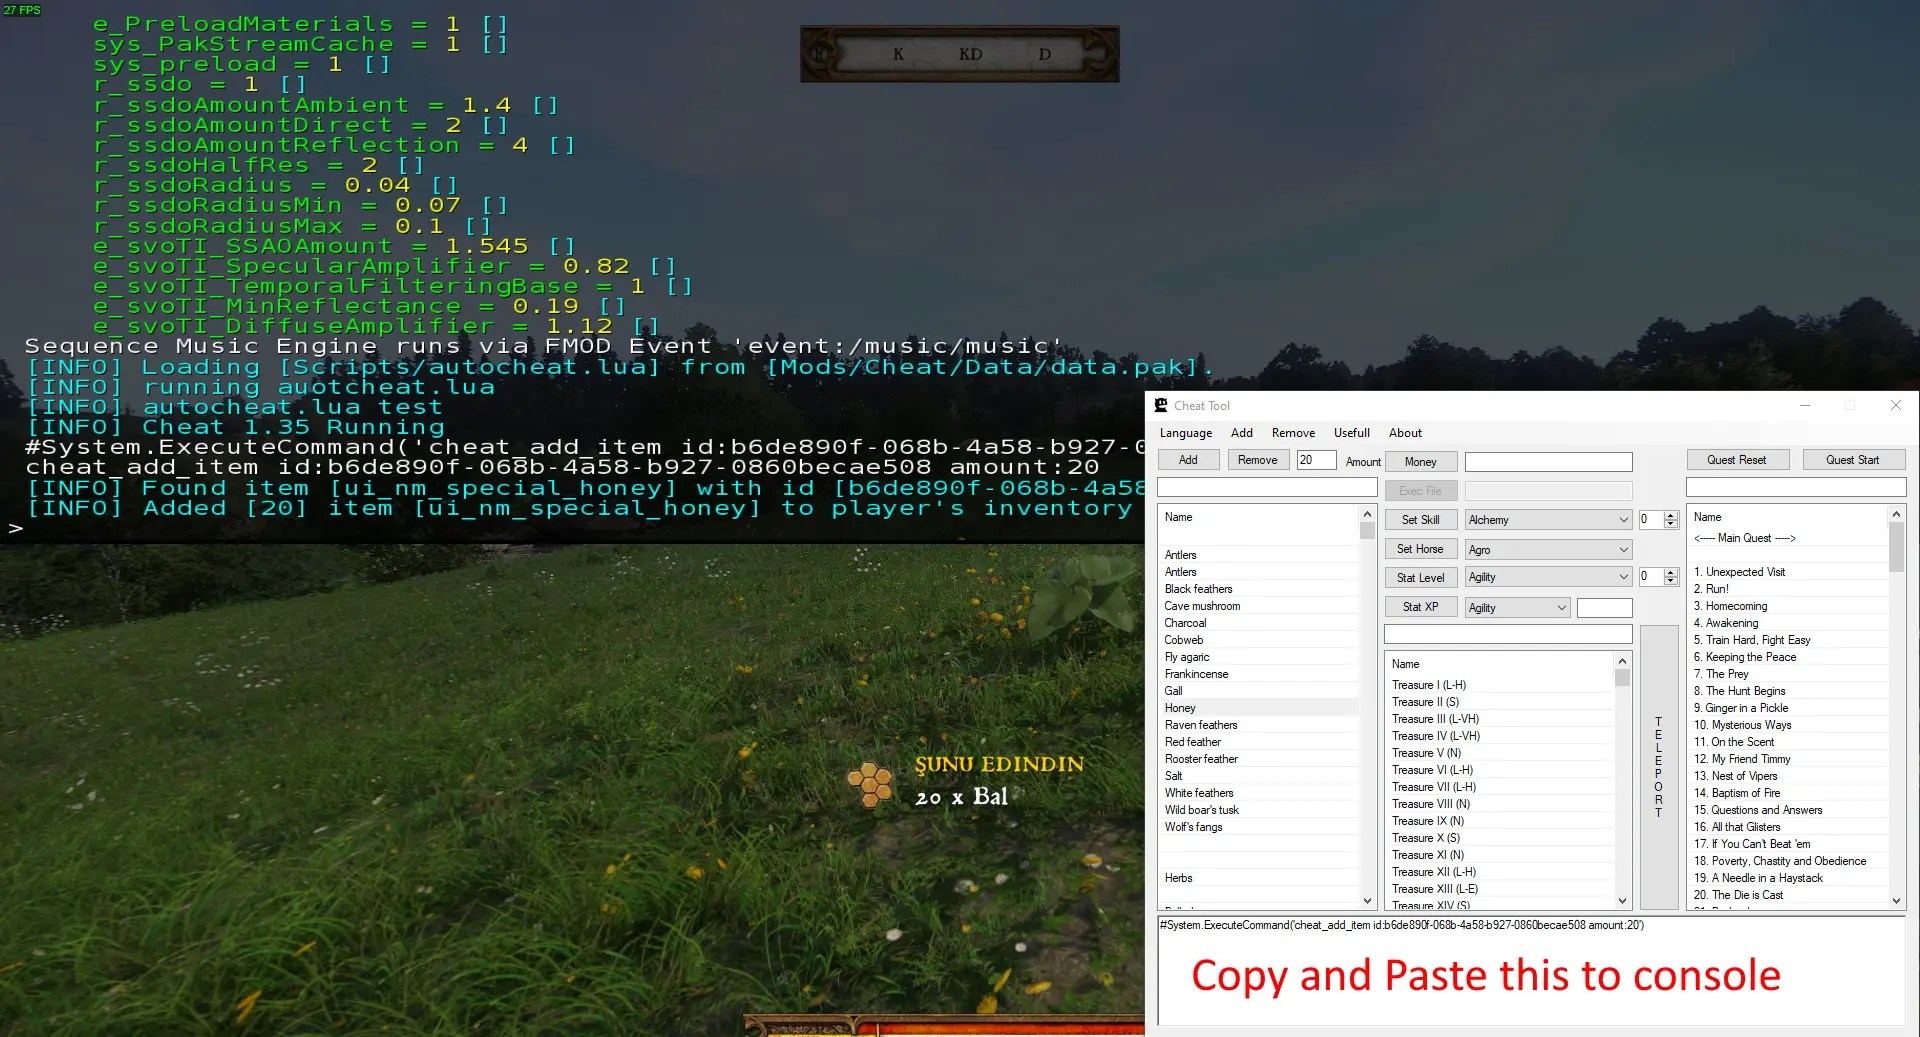This screenshot has height=1037, width=1920.
Task: Select Honey in the item list
Action: 1258,708
